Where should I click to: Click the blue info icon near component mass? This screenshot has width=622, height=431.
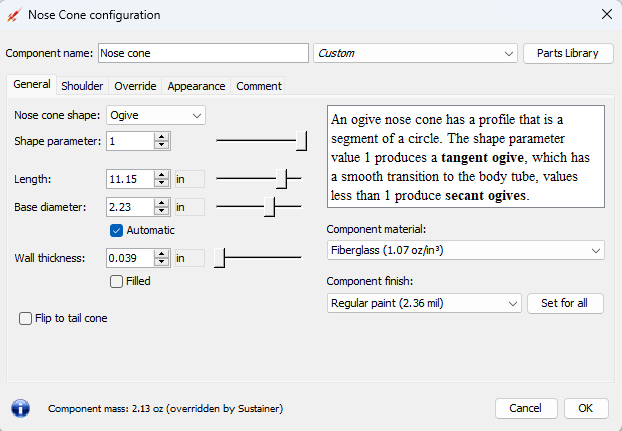tap(20, 408)
